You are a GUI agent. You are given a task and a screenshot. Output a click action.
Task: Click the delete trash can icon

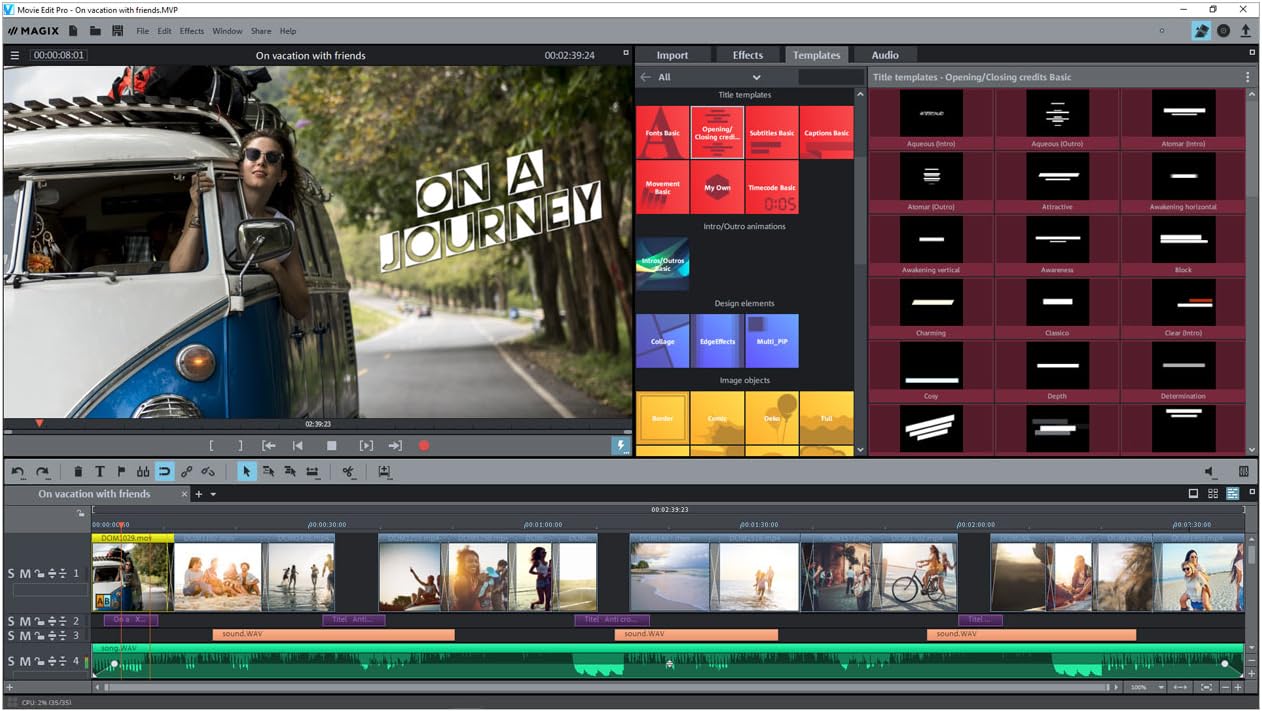pos(78,471)
